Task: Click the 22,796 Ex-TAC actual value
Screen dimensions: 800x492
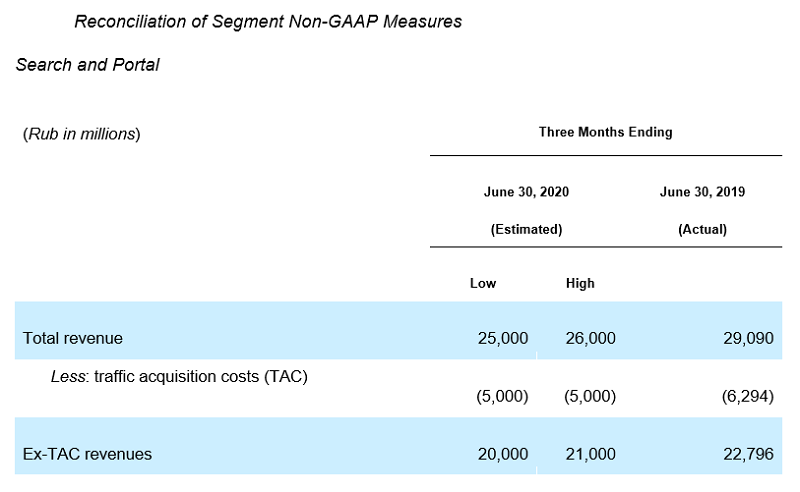Action: (x=748, y=454)
